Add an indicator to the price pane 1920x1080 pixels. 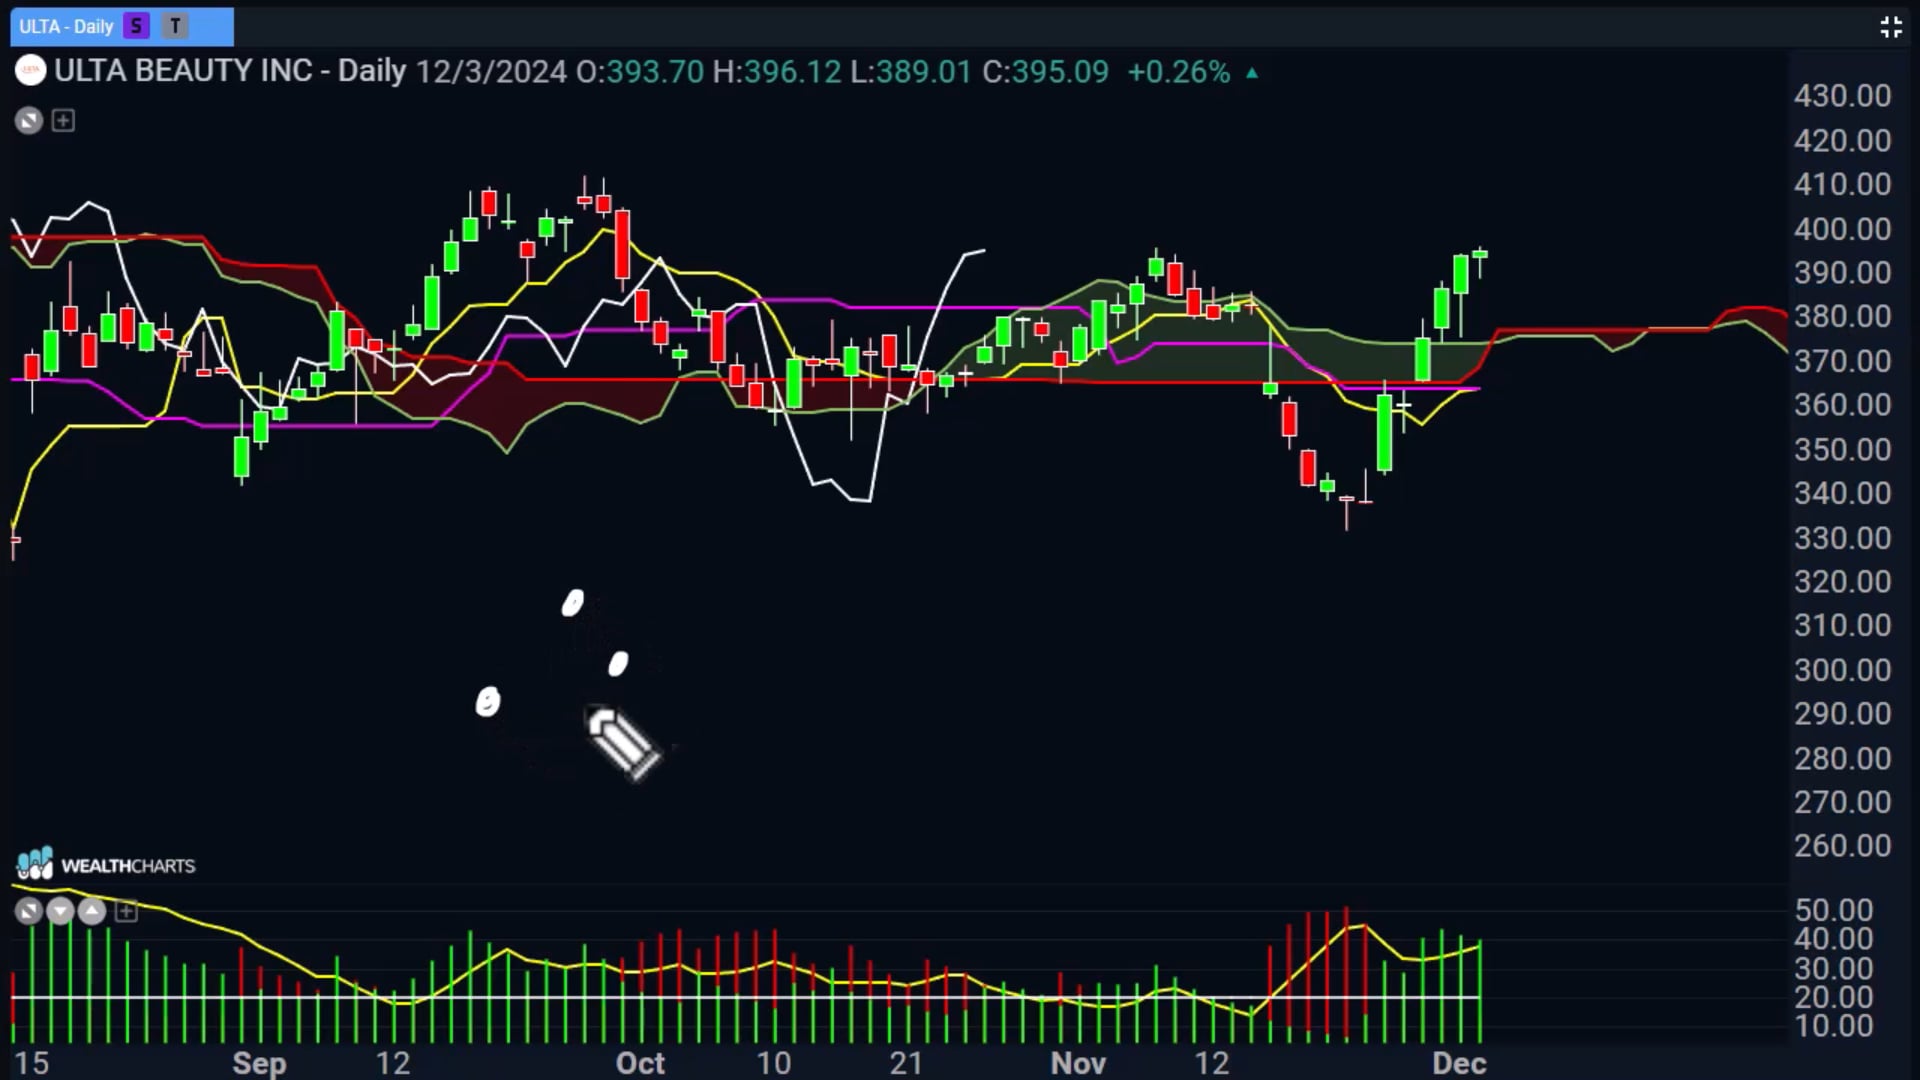pyautogui.click(x=63, y=121)
